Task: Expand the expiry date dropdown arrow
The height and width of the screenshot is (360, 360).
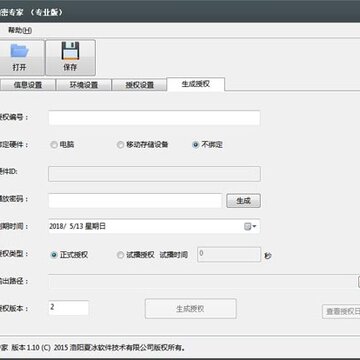Action: coord(254,227)
